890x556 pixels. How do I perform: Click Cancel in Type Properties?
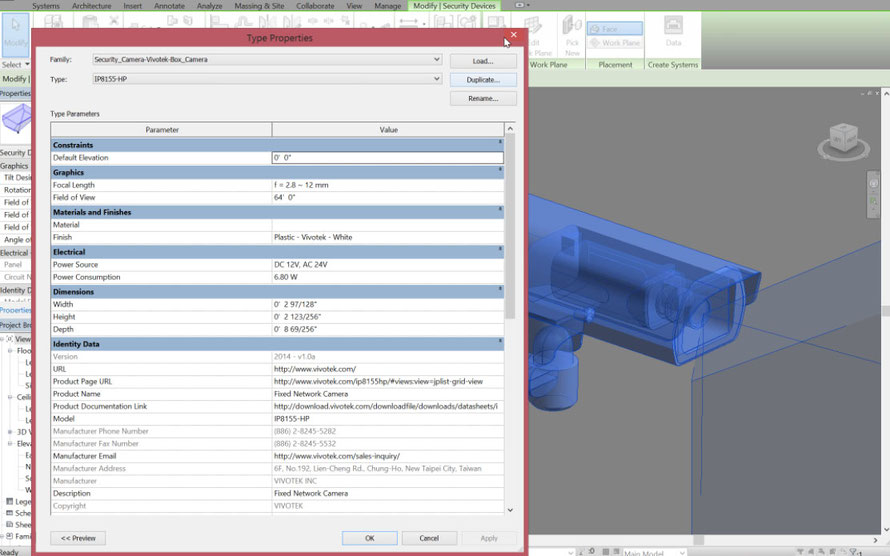[x=429, y=538]
